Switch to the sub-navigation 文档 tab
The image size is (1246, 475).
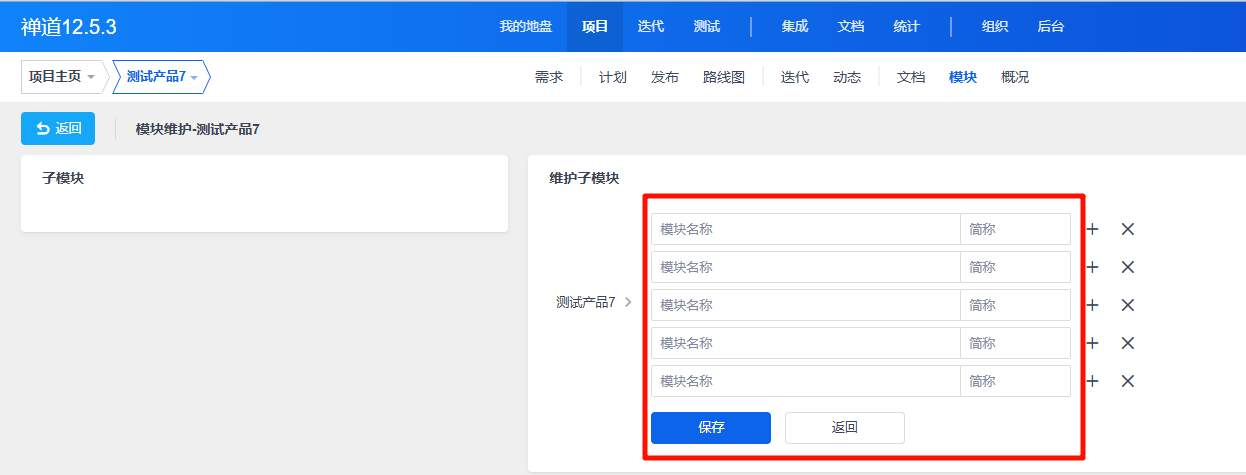(x=911, y=77)
